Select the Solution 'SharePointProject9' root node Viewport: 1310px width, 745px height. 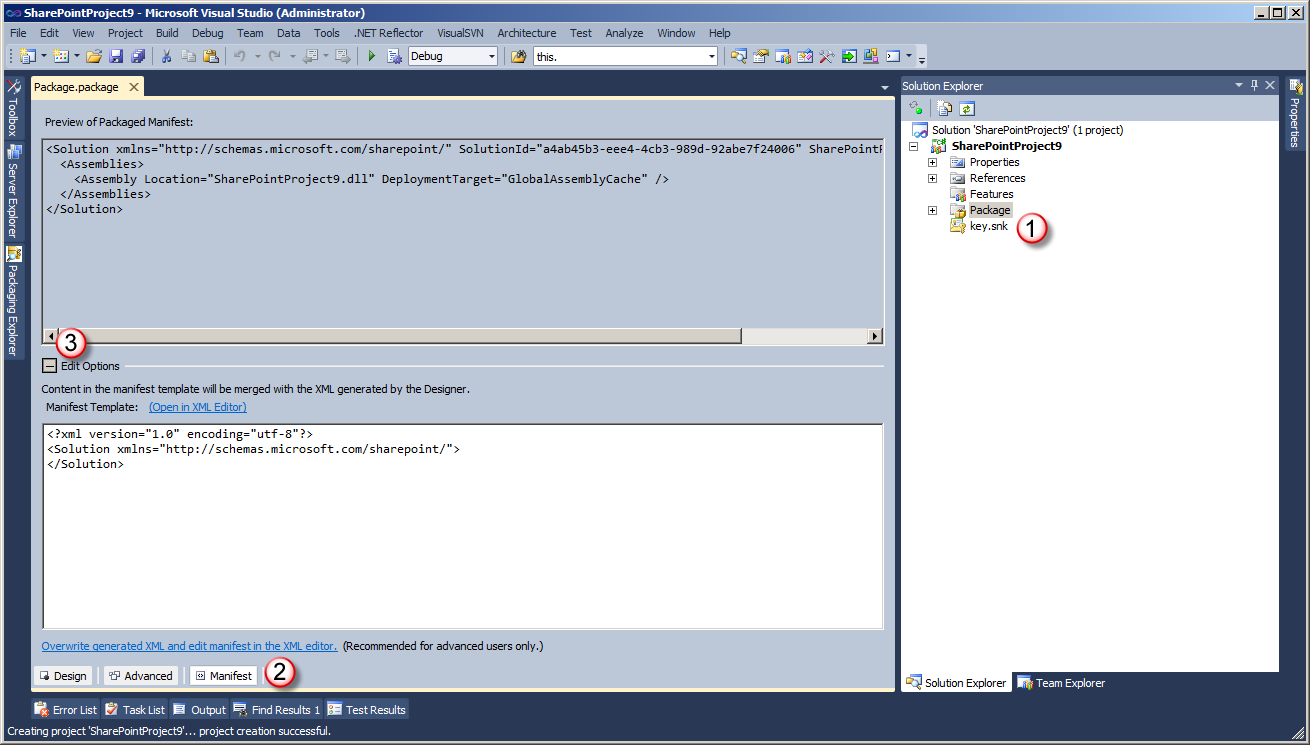click(x=1027, y=130)
